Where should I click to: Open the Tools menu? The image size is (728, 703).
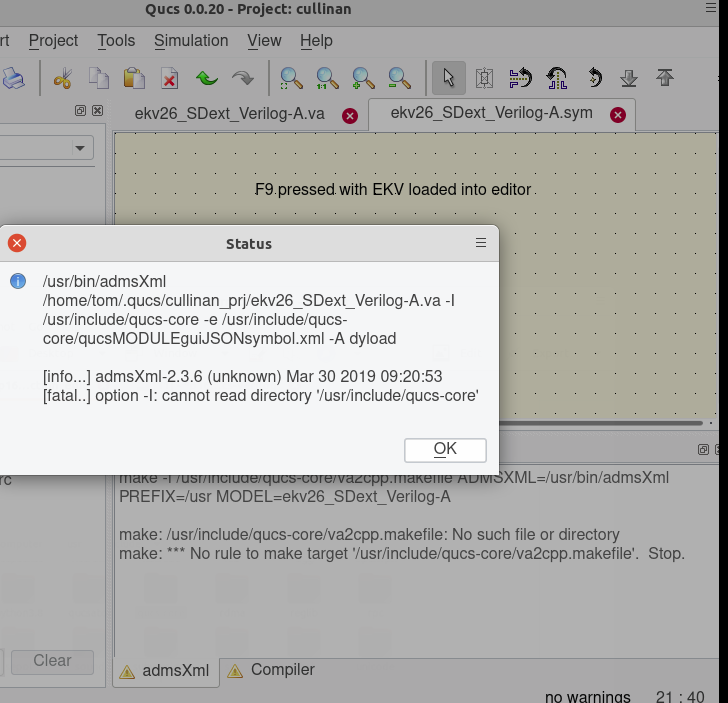pos(116,40)
